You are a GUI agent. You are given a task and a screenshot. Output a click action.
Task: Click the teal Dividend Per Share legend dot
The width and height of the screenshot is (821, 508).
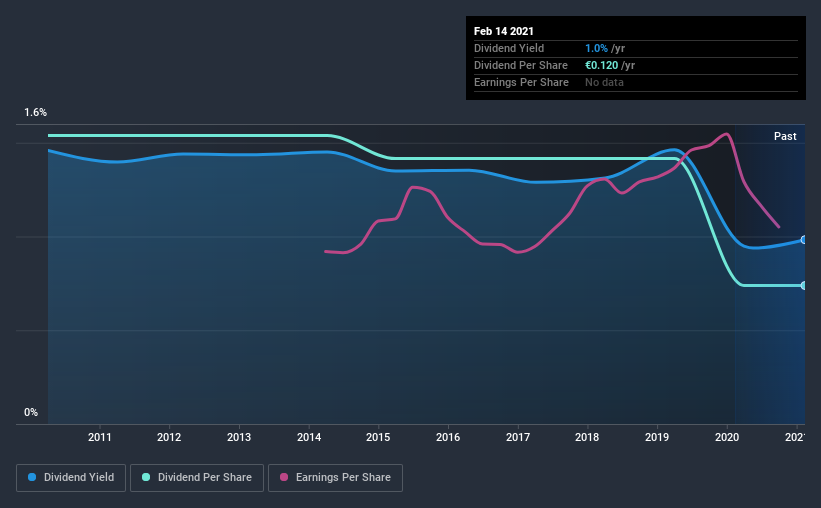tap(146, 477)
